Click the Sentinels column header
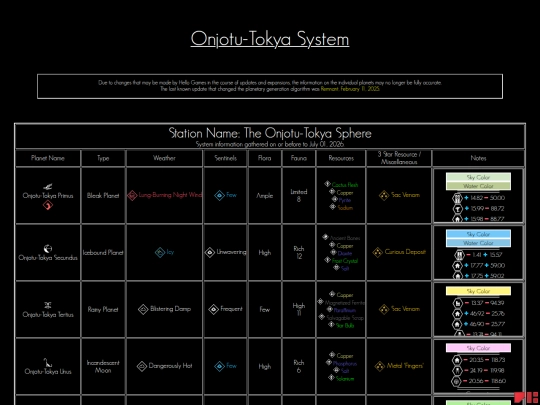 (x=226, y=158)
